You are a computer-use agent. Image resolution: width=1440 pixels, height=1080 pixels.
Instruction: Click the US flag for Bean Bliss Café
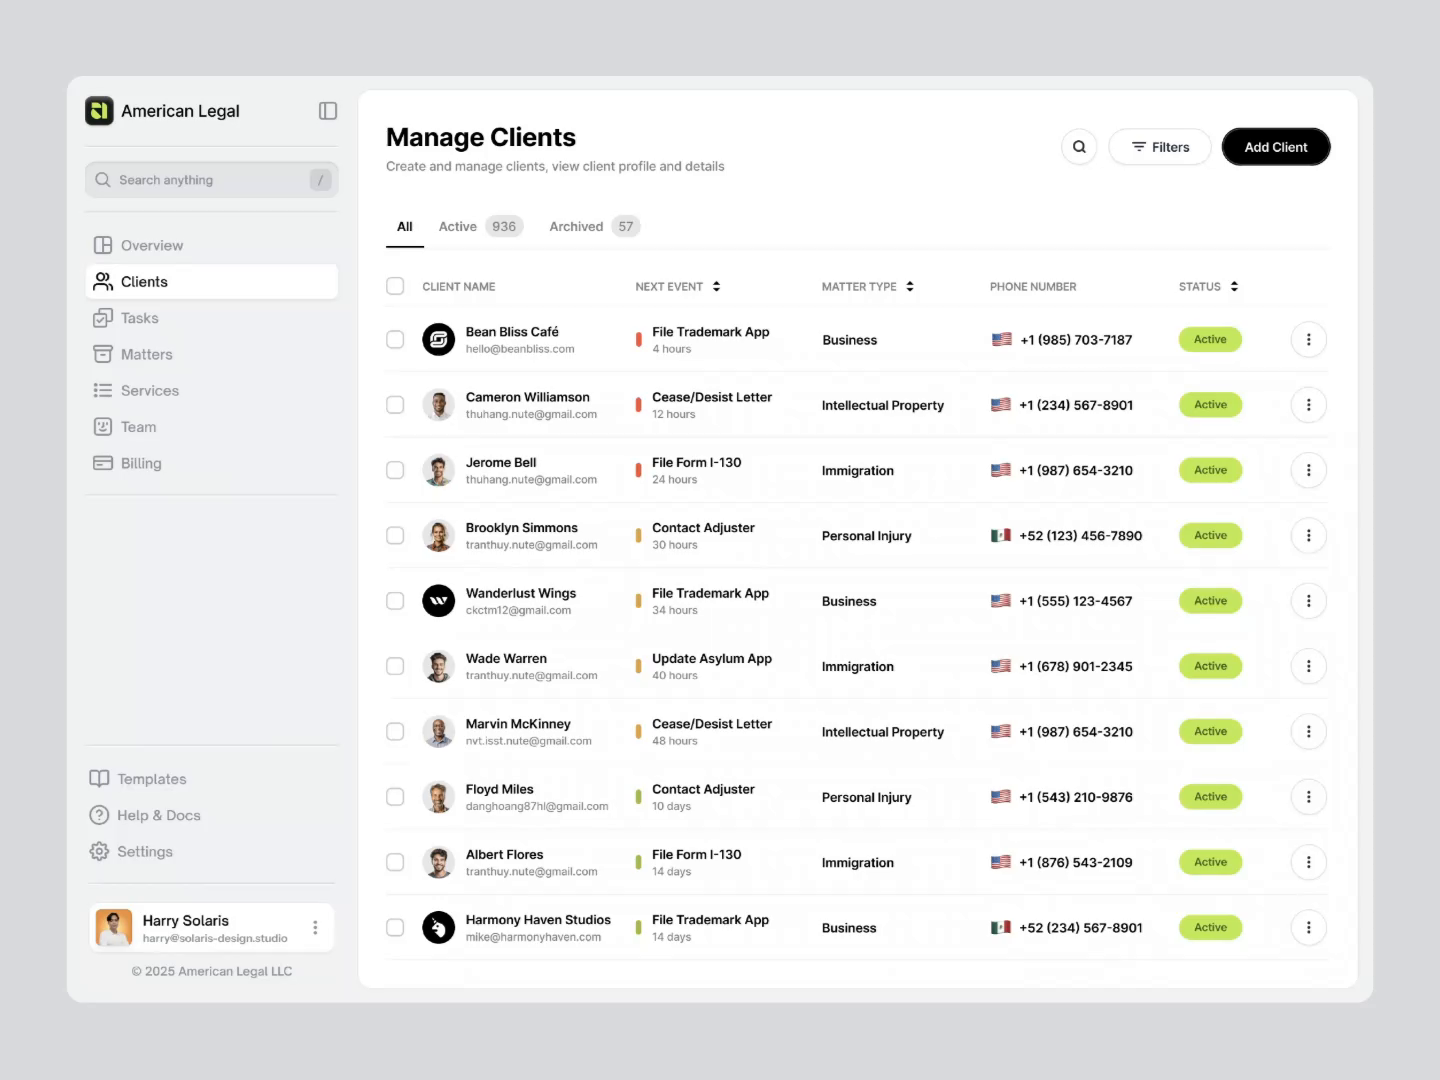coord(1001,340)
